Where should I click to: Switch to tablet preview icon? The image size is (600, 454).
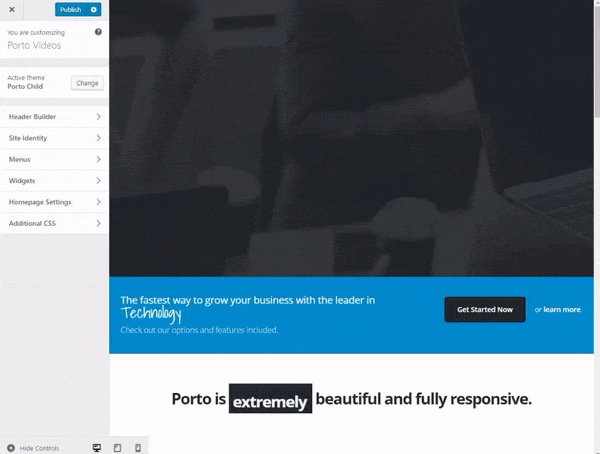117,447
